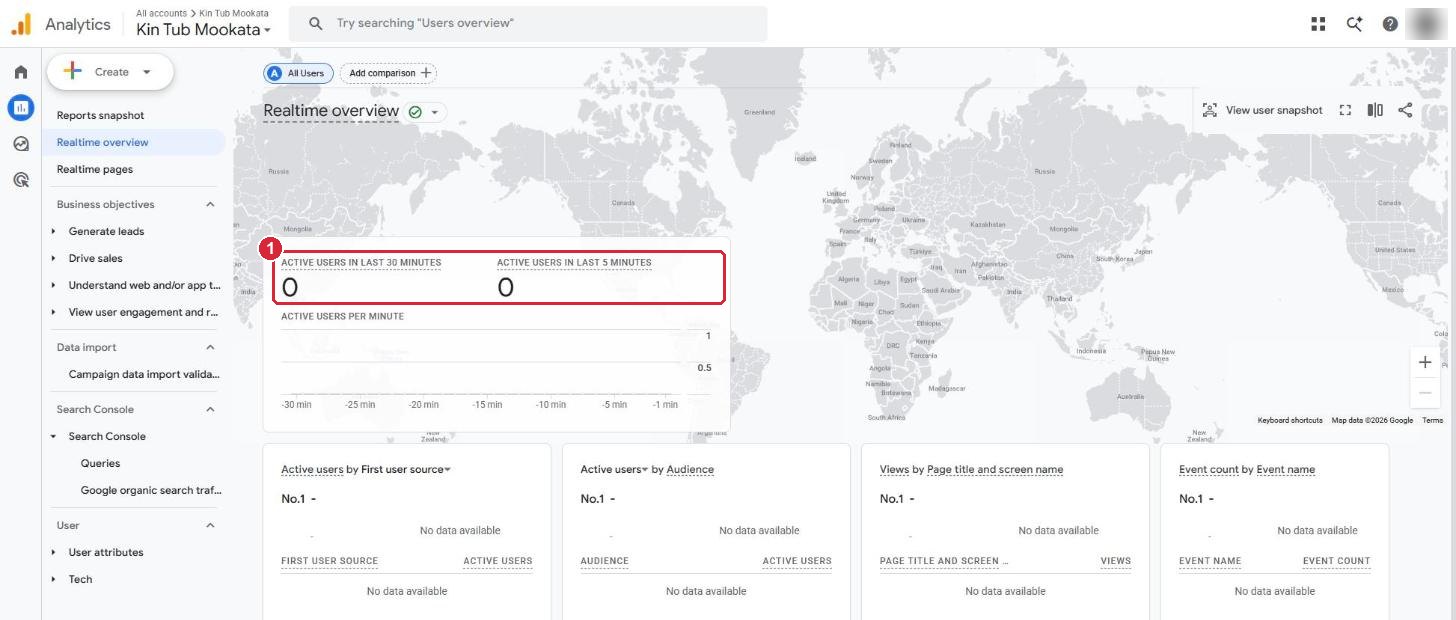
Task: Click AUDIENCE column header
Action: [x=604, y=561]
